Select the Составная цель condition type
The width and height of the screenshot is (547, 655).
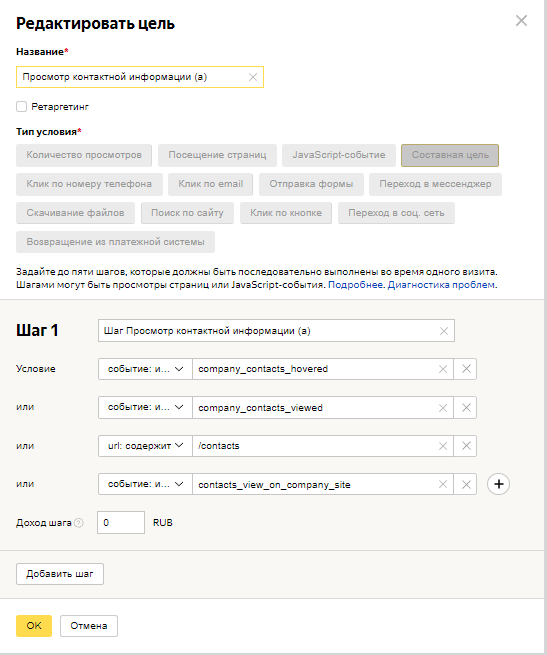tap(450, 155)
